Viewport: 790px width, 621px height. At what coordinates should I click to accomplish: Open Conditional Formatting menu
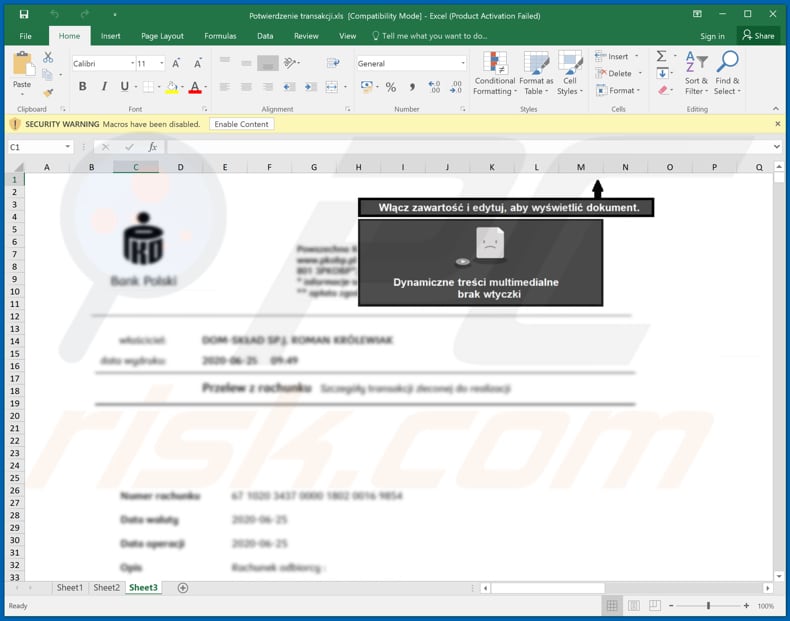pyautogui.click(x=495, y=73)
